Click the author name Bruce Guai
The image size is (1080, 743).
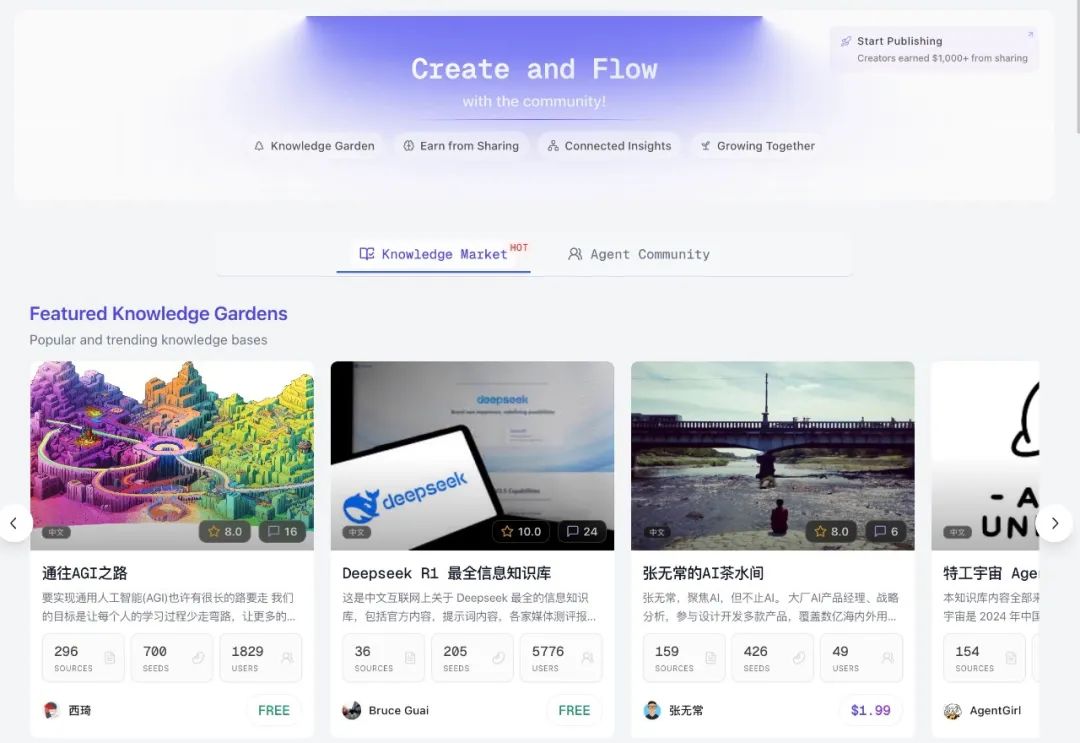(x=399, y=711)
